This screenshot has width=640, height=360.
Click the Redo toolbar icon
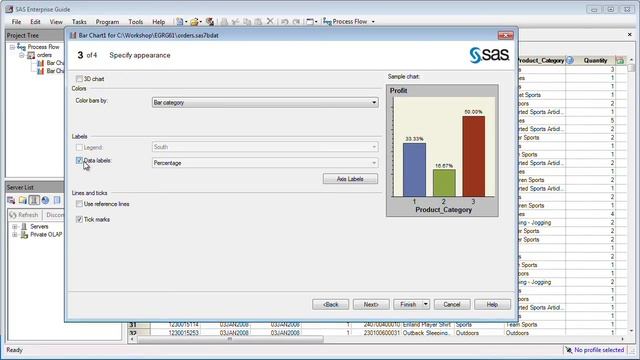pos(296,22)
